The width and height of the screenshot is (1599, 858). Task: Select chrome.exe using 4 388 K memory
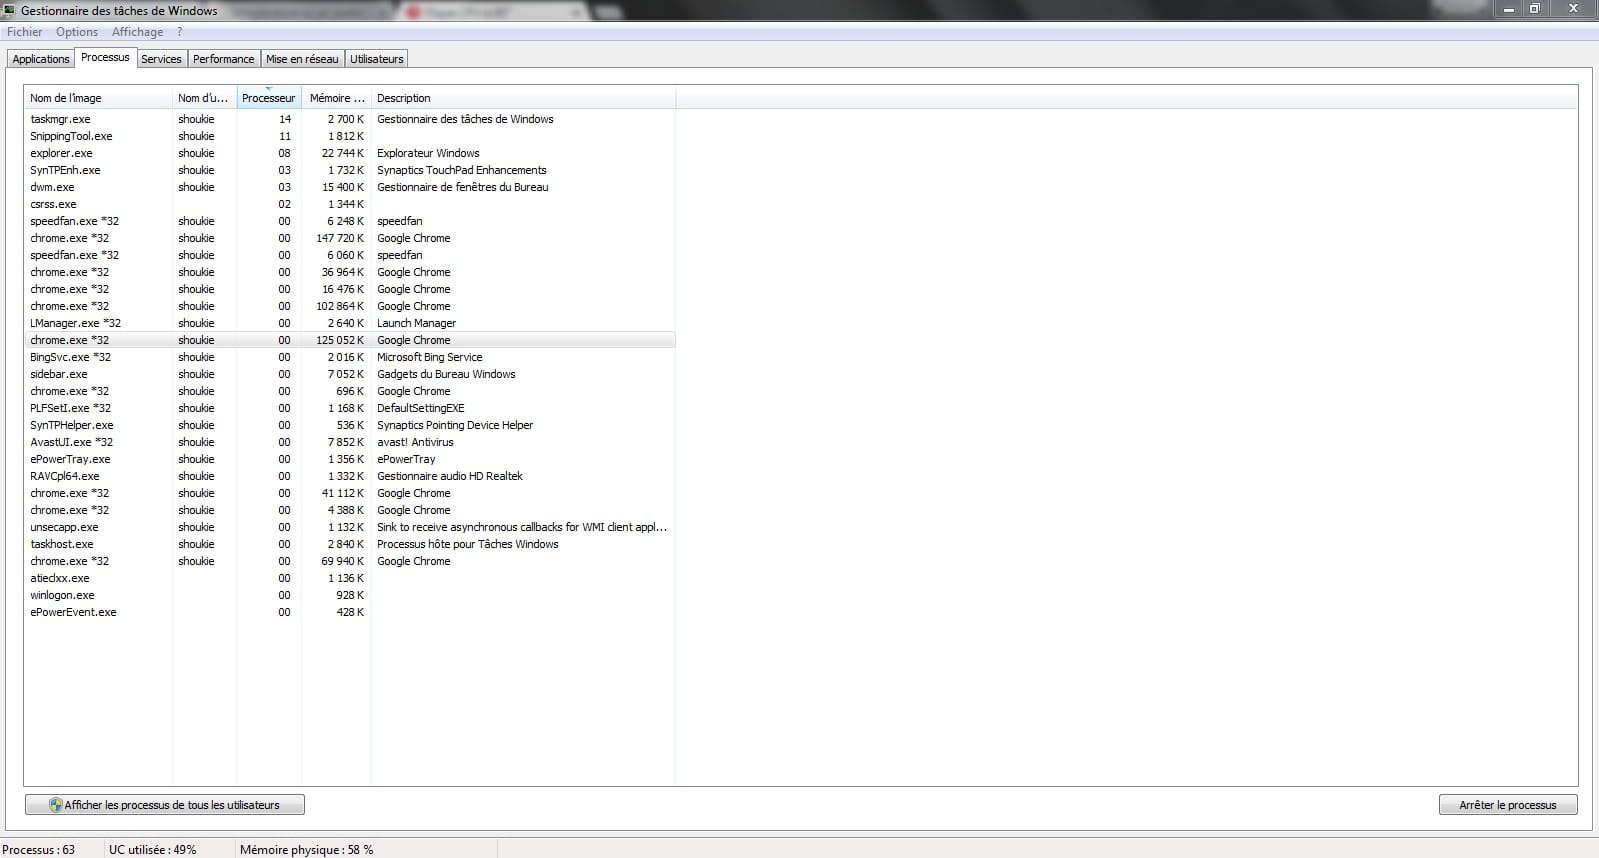tap(350, 510)
